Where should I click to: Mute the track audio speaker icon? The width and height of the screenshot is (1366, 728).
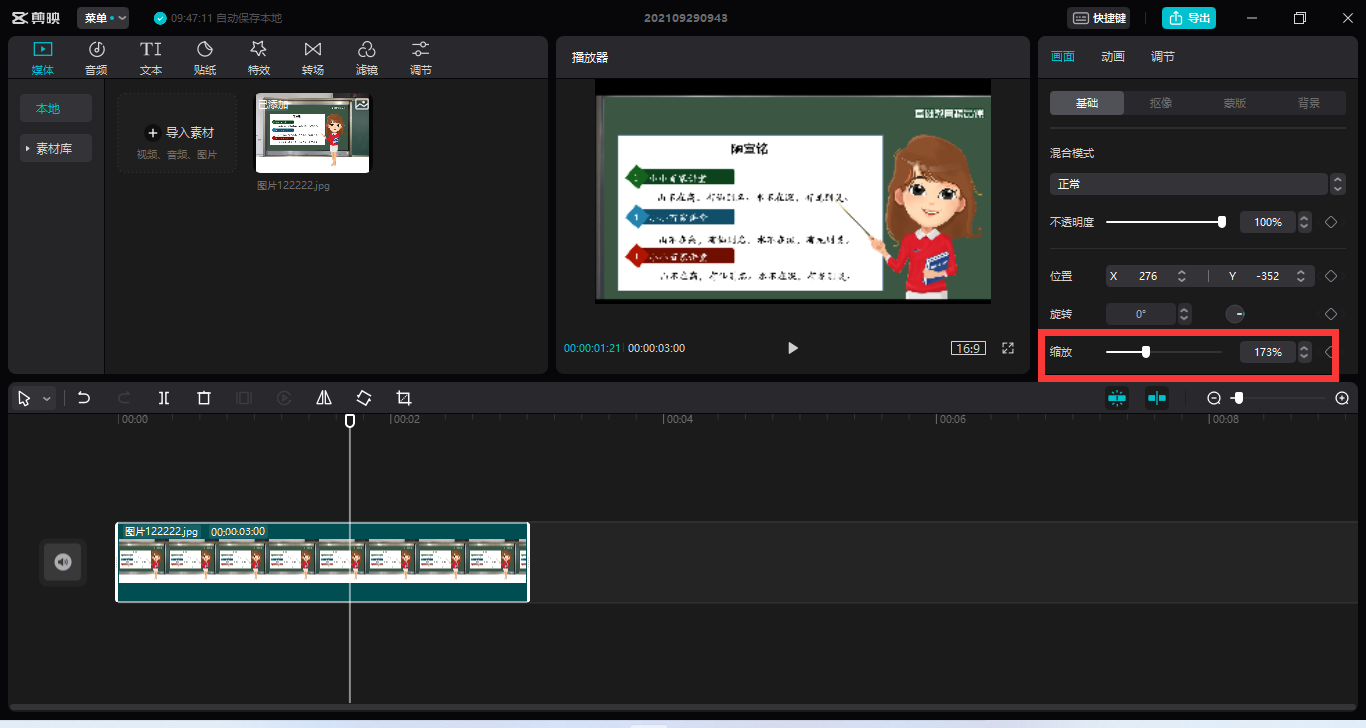[63, 562]
